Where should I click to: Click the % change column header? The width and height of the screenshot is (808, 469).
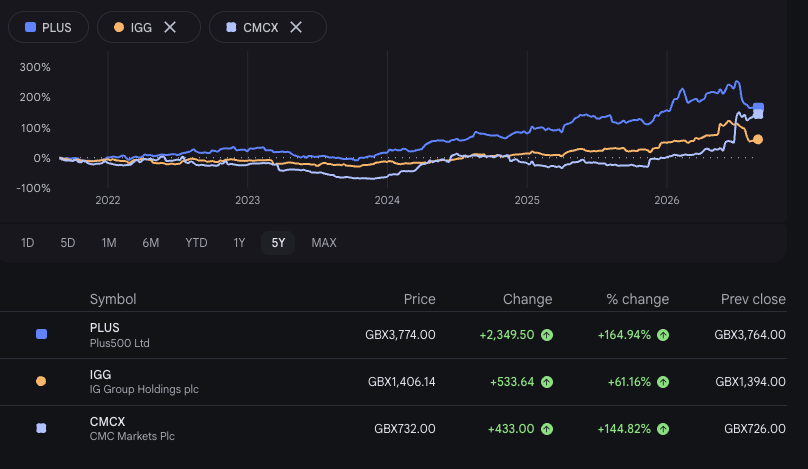point(637,299)
